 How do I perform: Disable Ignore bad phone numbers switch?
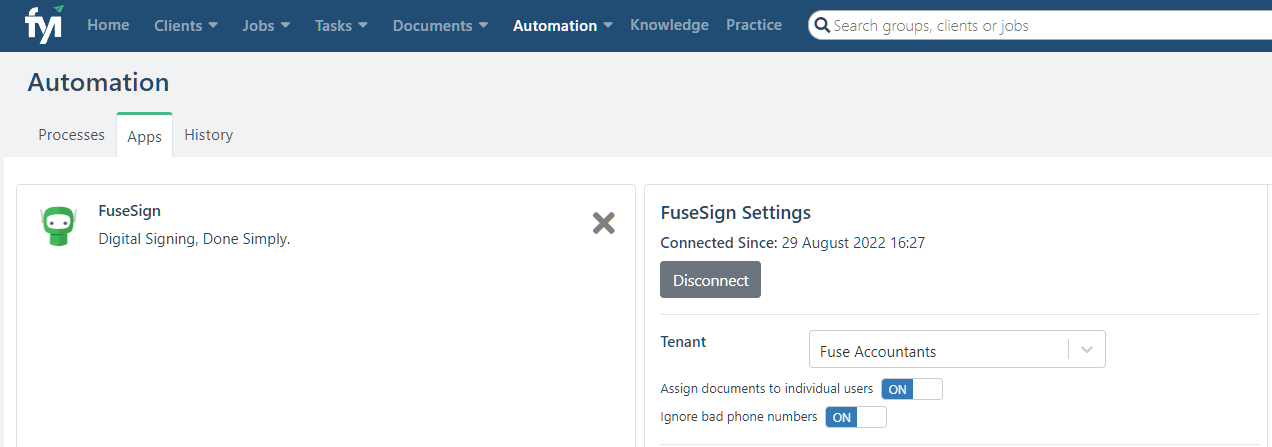pyautogui.click(x=855, y=417)
